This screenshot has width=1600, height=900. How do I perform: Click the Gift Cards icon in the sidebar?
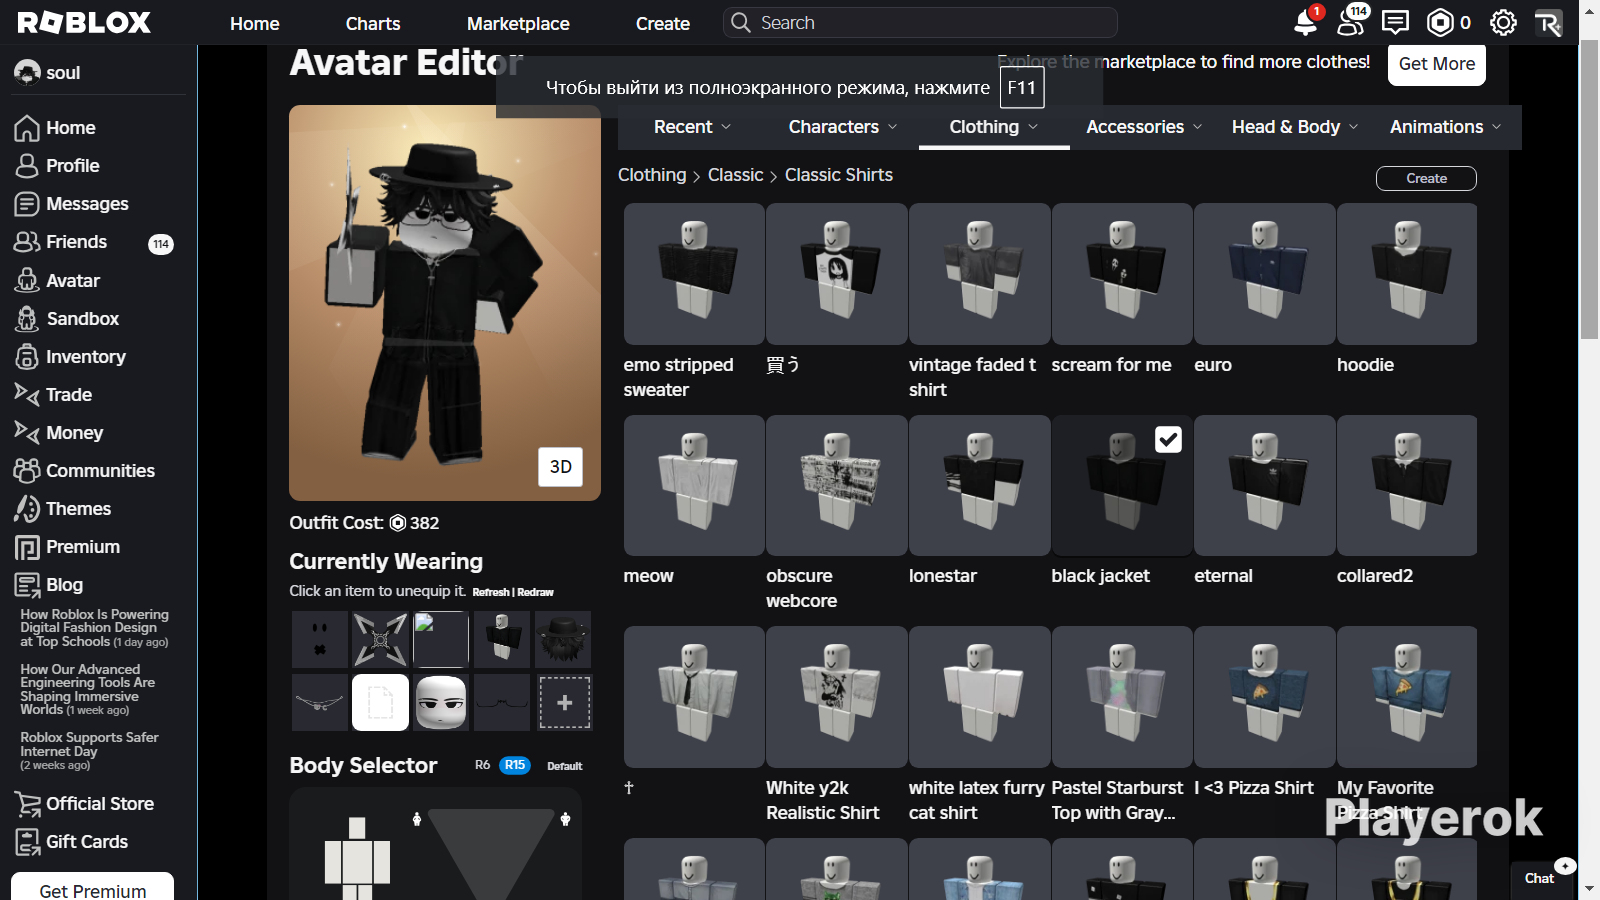[27, 842]
